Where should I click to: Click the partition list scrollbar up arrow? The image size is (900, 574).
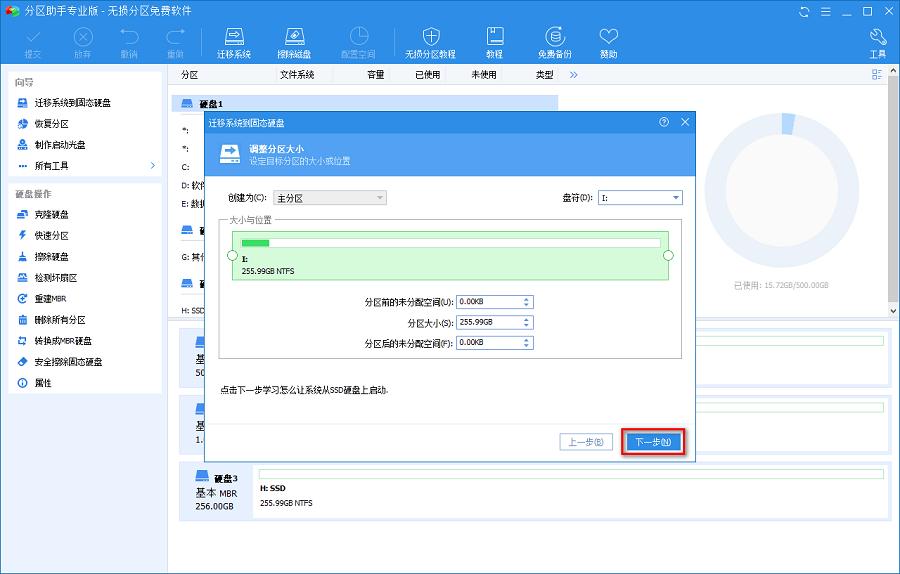[893, 71]
